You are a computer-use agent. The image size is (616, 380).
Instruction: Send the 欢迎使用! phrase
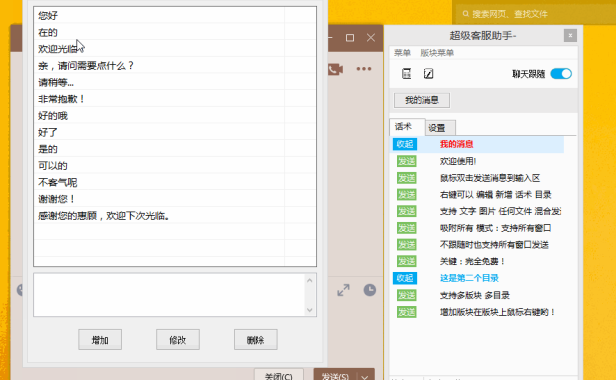click(x=406, y=161)
